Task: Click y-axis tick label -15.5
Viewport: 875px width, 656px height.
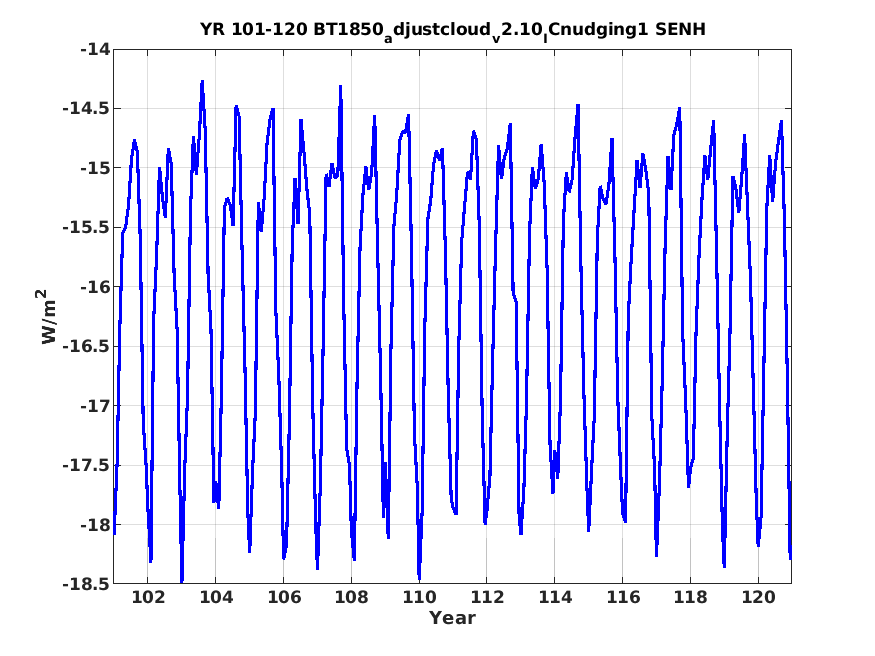Action: coord(86,227)
